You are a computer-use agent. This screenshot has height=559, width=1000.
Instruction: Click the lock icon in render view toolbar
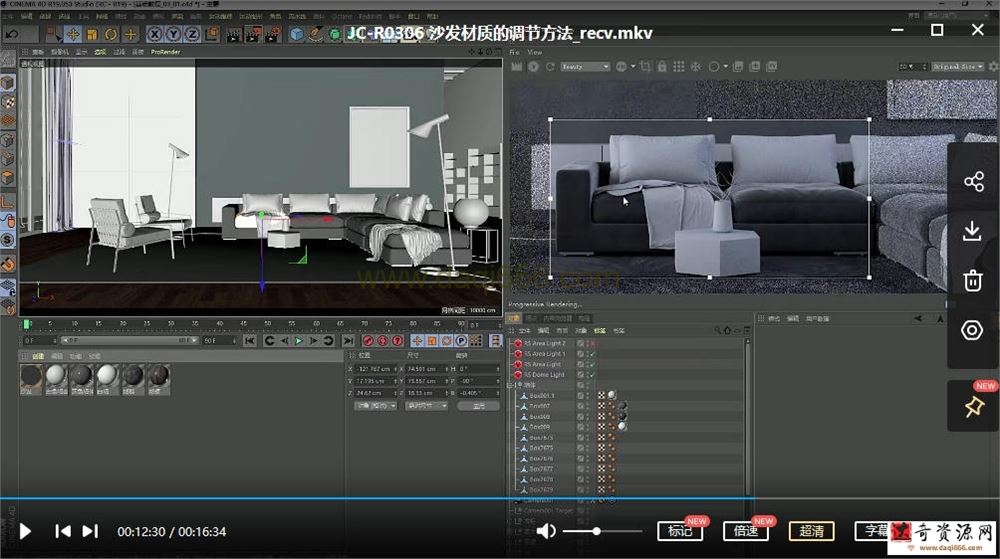coord(662,66)
